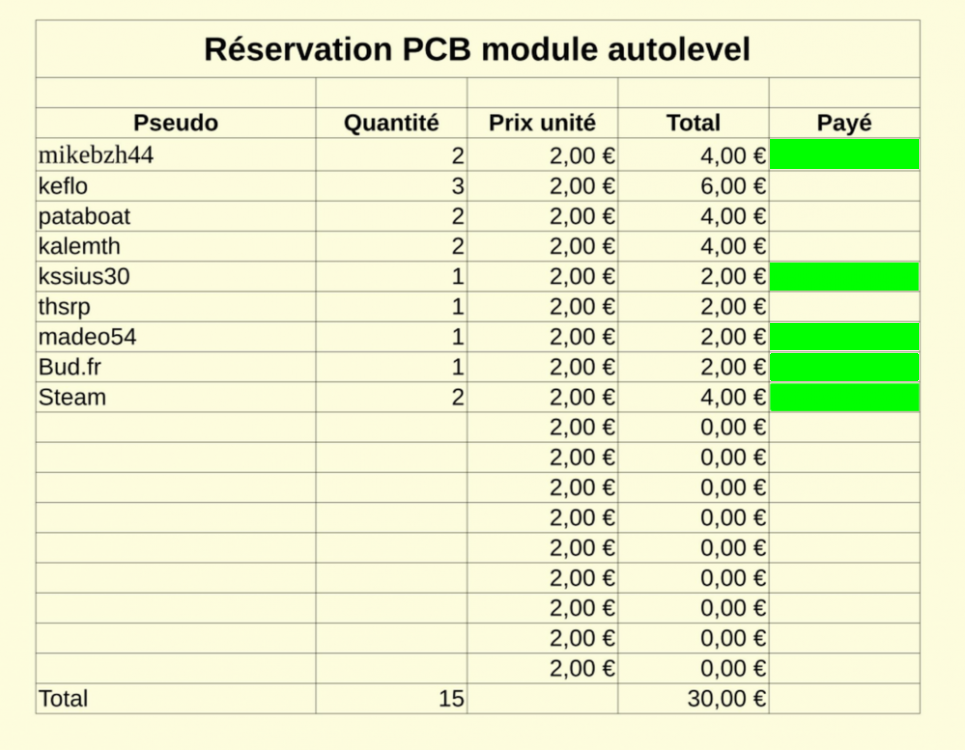
Task: Select the Prix unité column header
Action: [x=542, y=123]
